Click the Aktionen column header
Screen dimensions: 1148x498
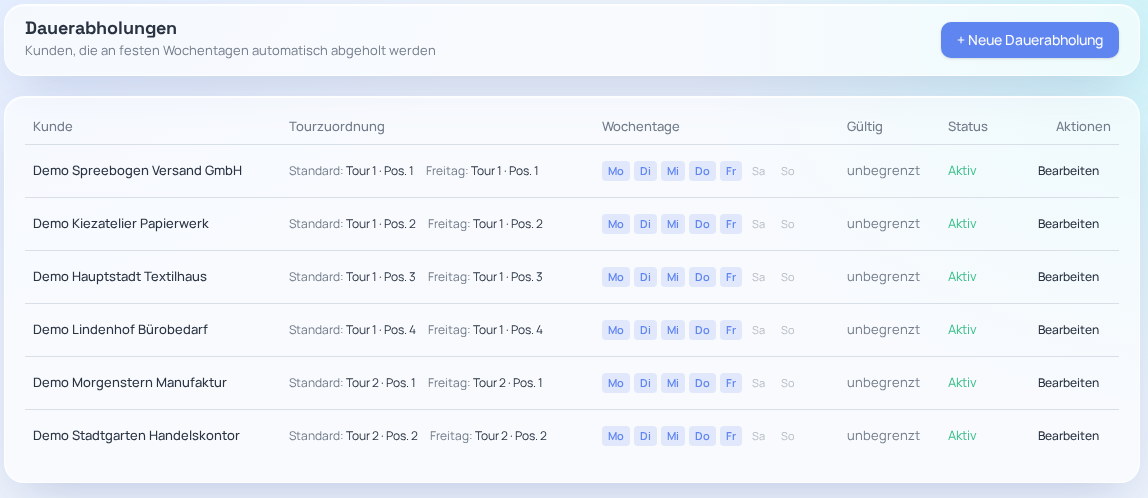click(1083, 127)
